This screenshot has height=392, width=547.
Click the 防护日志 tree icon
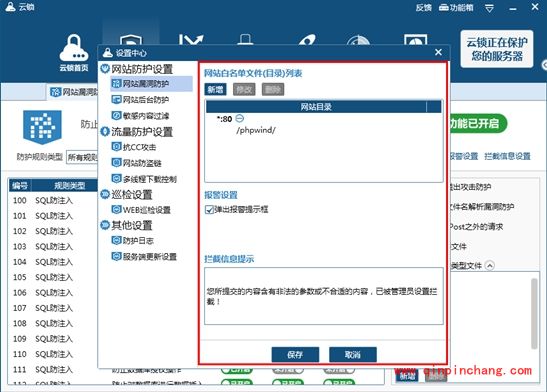click(x=116, y=240)
